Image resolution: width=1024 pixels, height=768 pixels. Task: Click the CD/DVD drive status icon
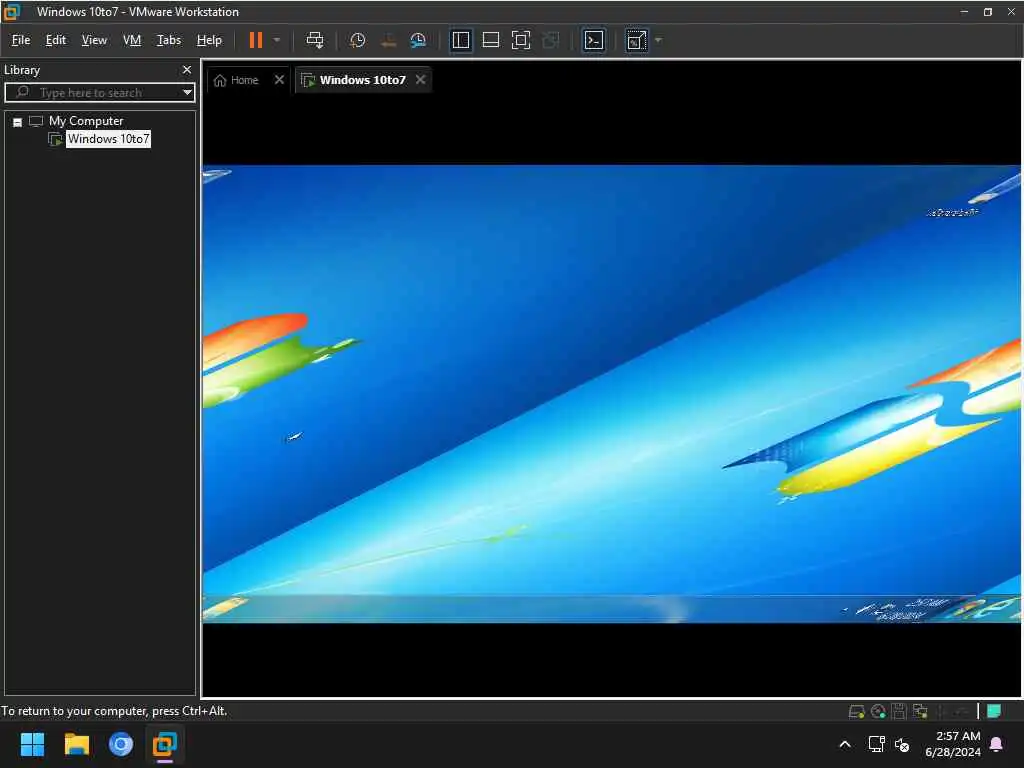click(878, 711)
